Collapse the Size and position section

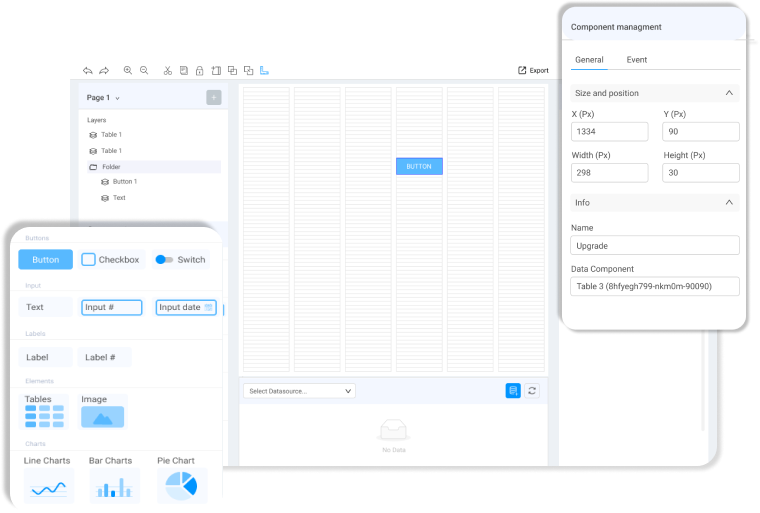729,93
